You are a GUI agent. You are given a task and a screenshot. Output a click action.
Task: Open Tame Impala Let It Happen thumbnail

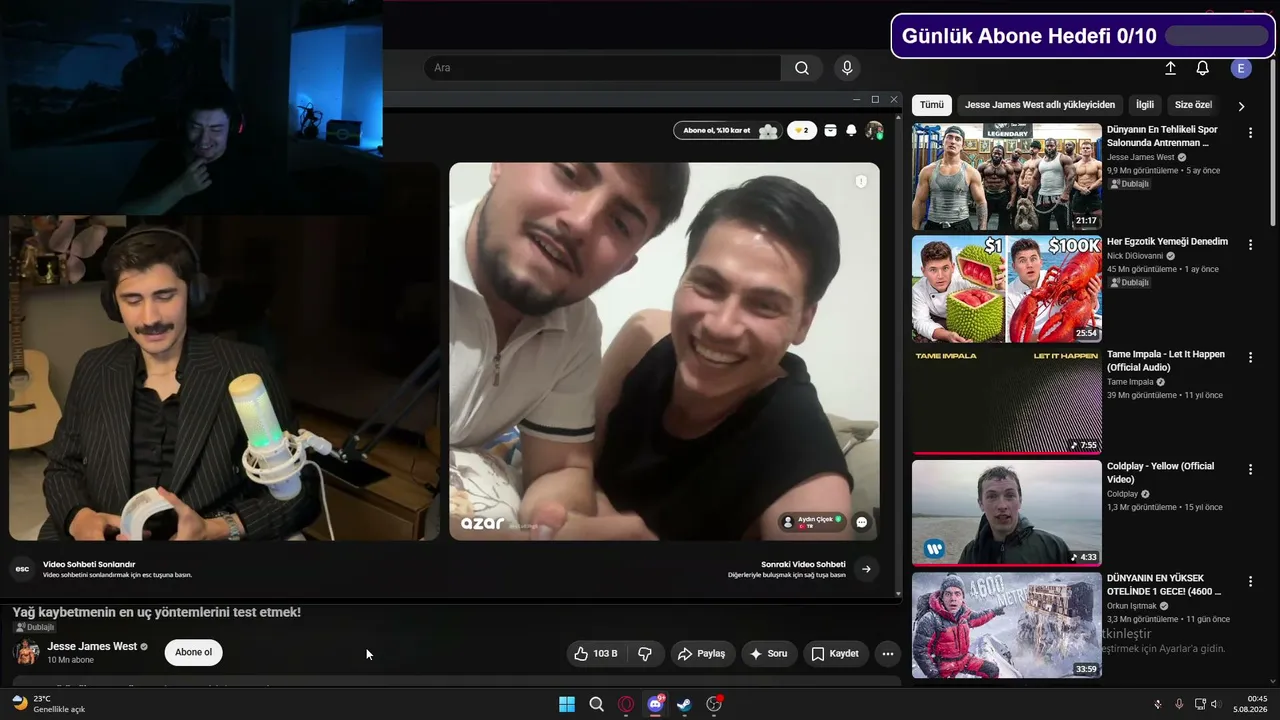point(1006,401)
